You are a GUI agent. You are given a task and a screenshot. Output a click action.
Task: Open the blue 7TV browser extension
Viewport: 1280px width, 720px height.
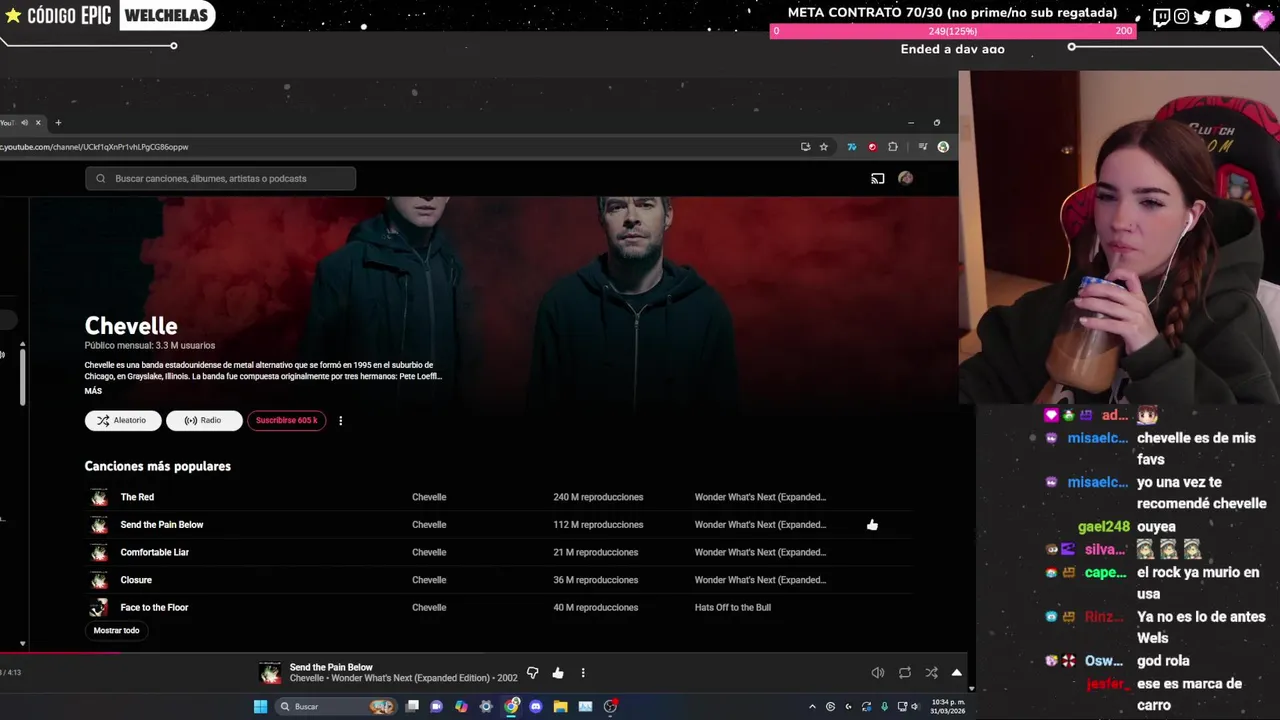pos(851,147)
